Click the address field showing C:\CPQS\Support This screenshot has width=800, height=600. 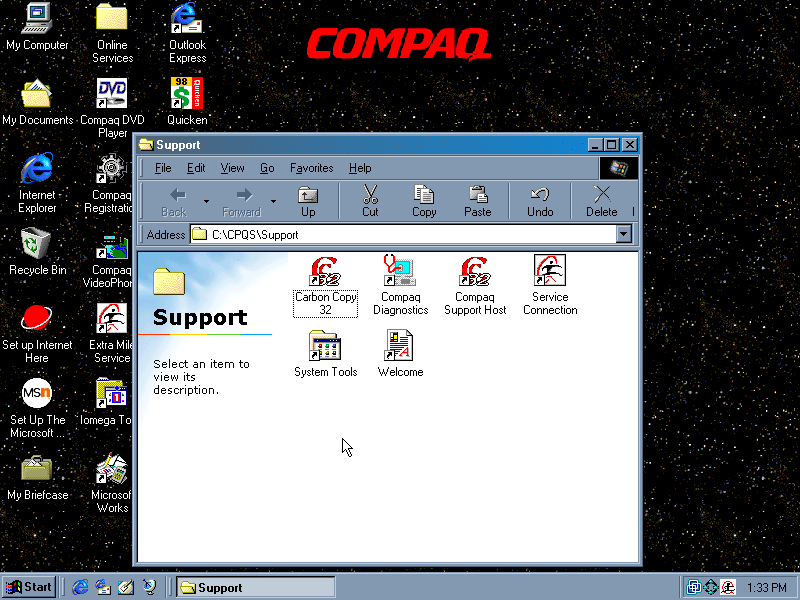tap(403, 235)
